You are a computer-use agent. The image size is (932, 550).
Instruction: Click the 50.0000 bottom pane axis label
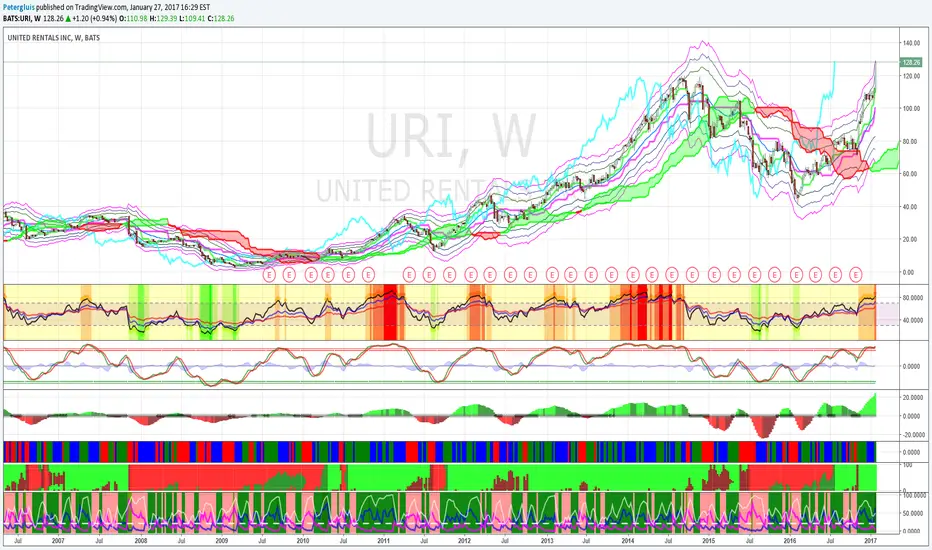[x=913, y=513]
